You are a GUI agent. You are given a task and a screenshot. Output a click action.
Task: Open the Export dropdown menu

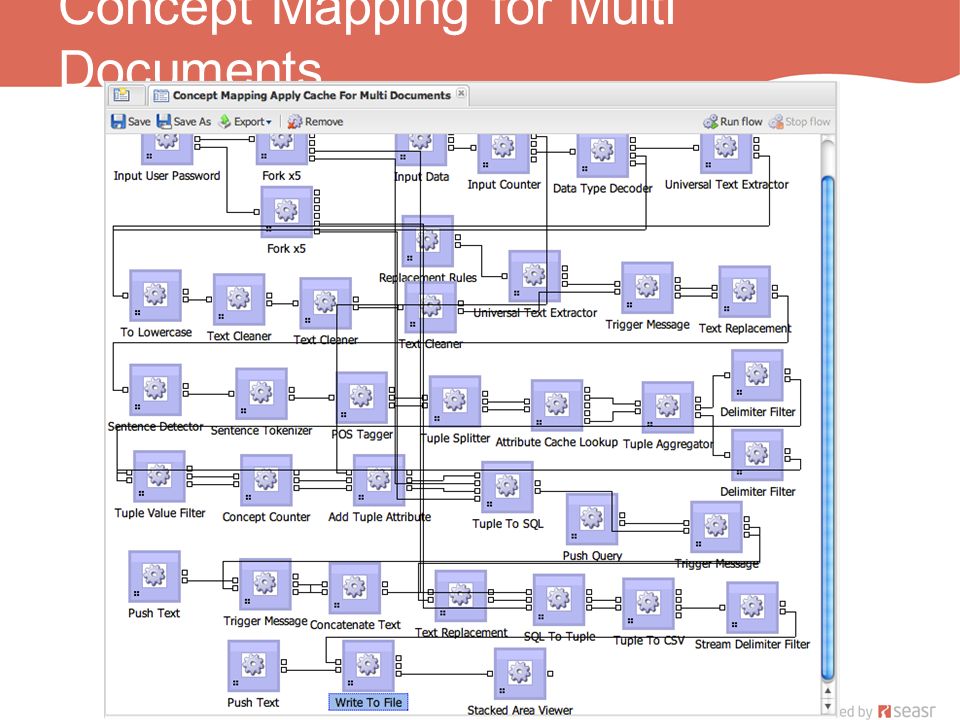[x=245, y=121]
